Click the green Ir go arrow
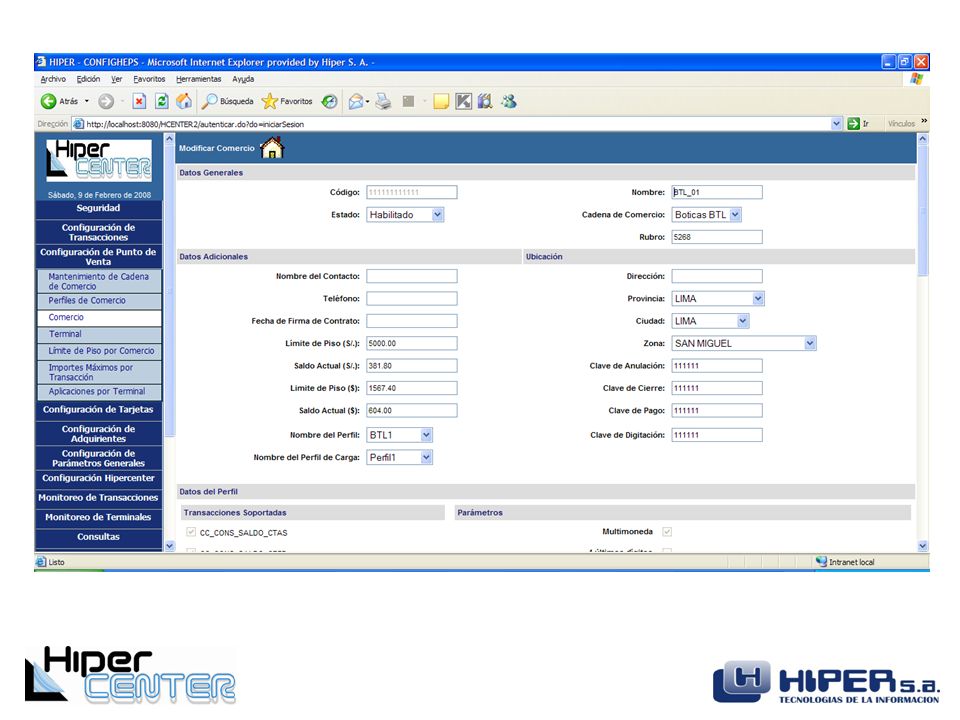 tap(853, 124)
